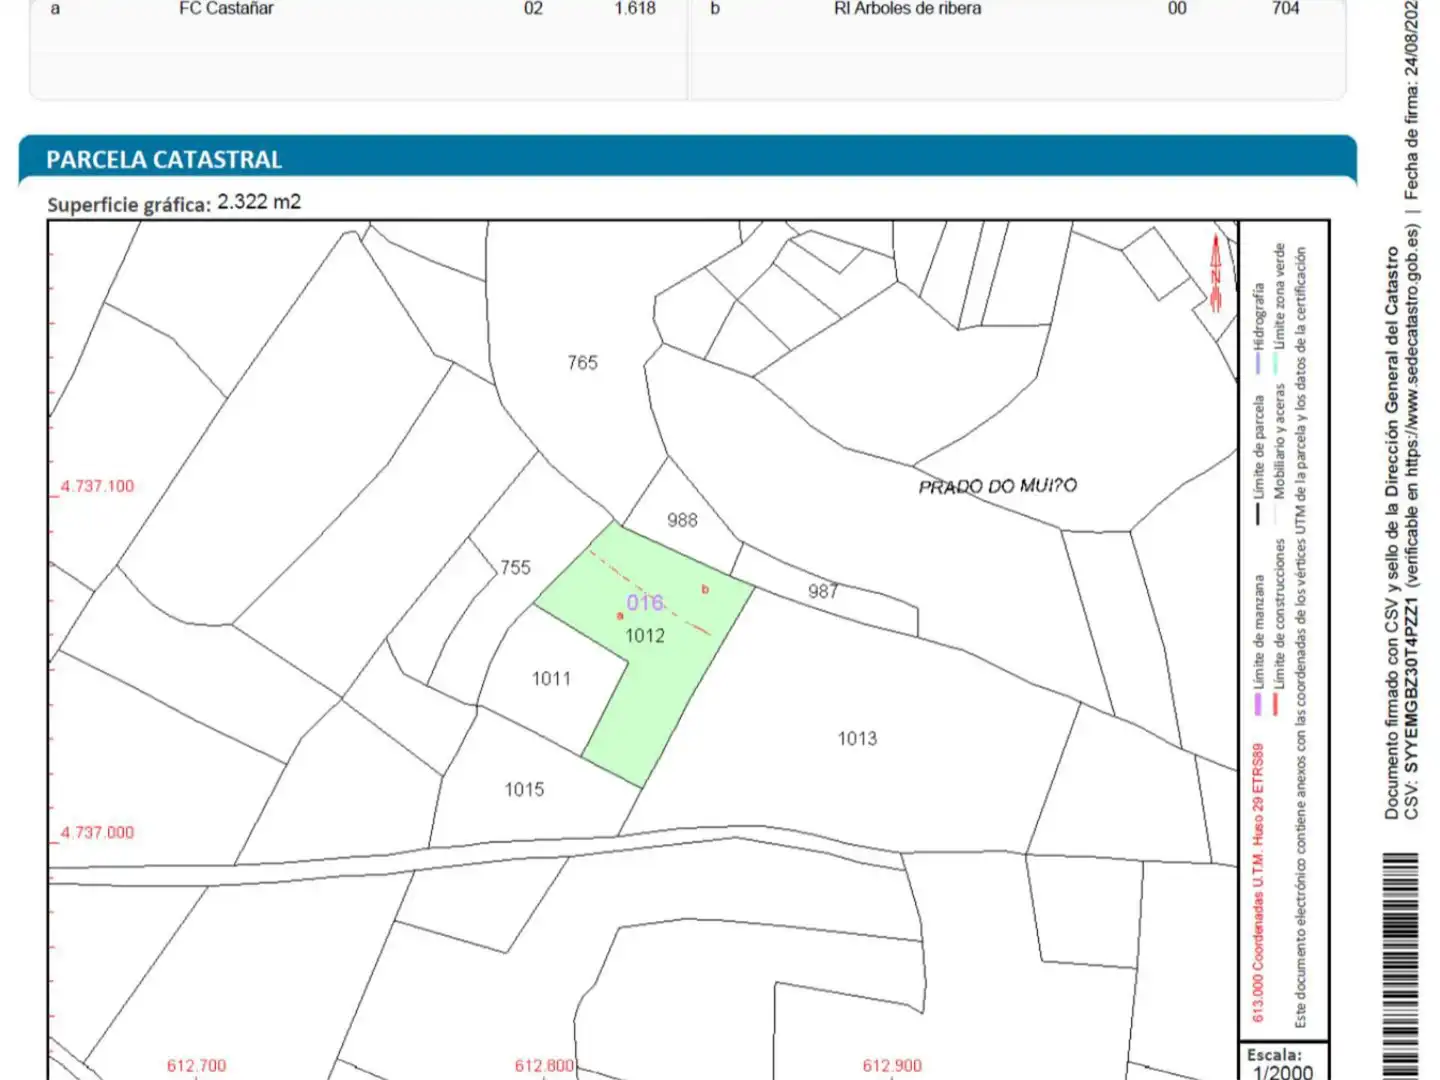Click the north arrow compass icon
The image size is (1440, 1080).
click(1216, 272)
